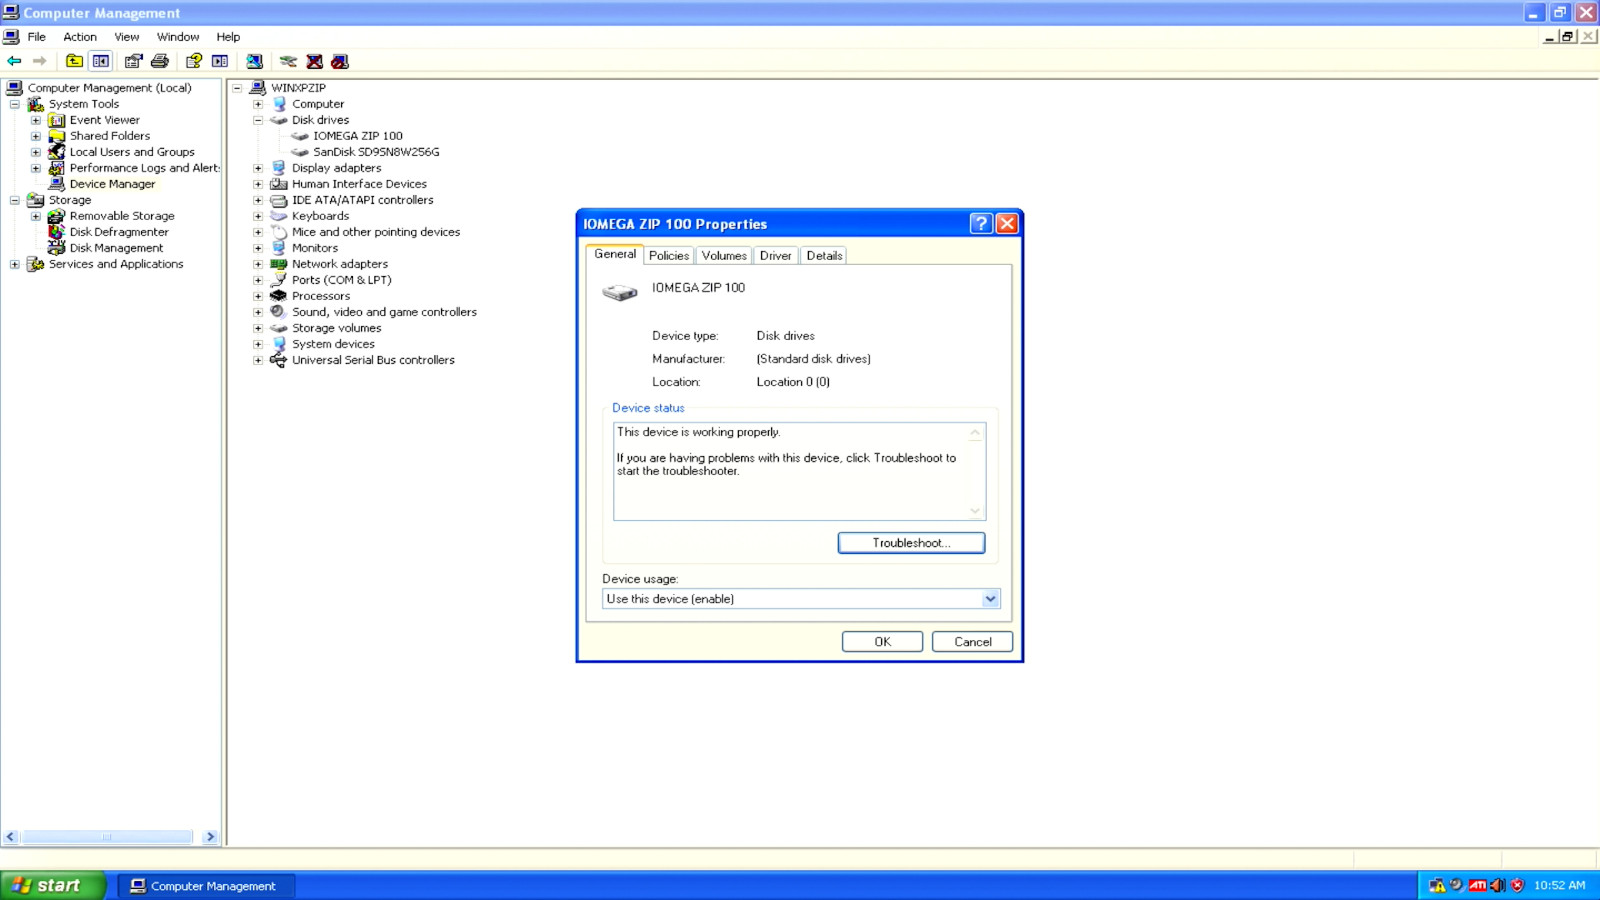This screenshot has height=900, width=1600.
Task: Click the Help toolbar icon
Action: (194, 61)
